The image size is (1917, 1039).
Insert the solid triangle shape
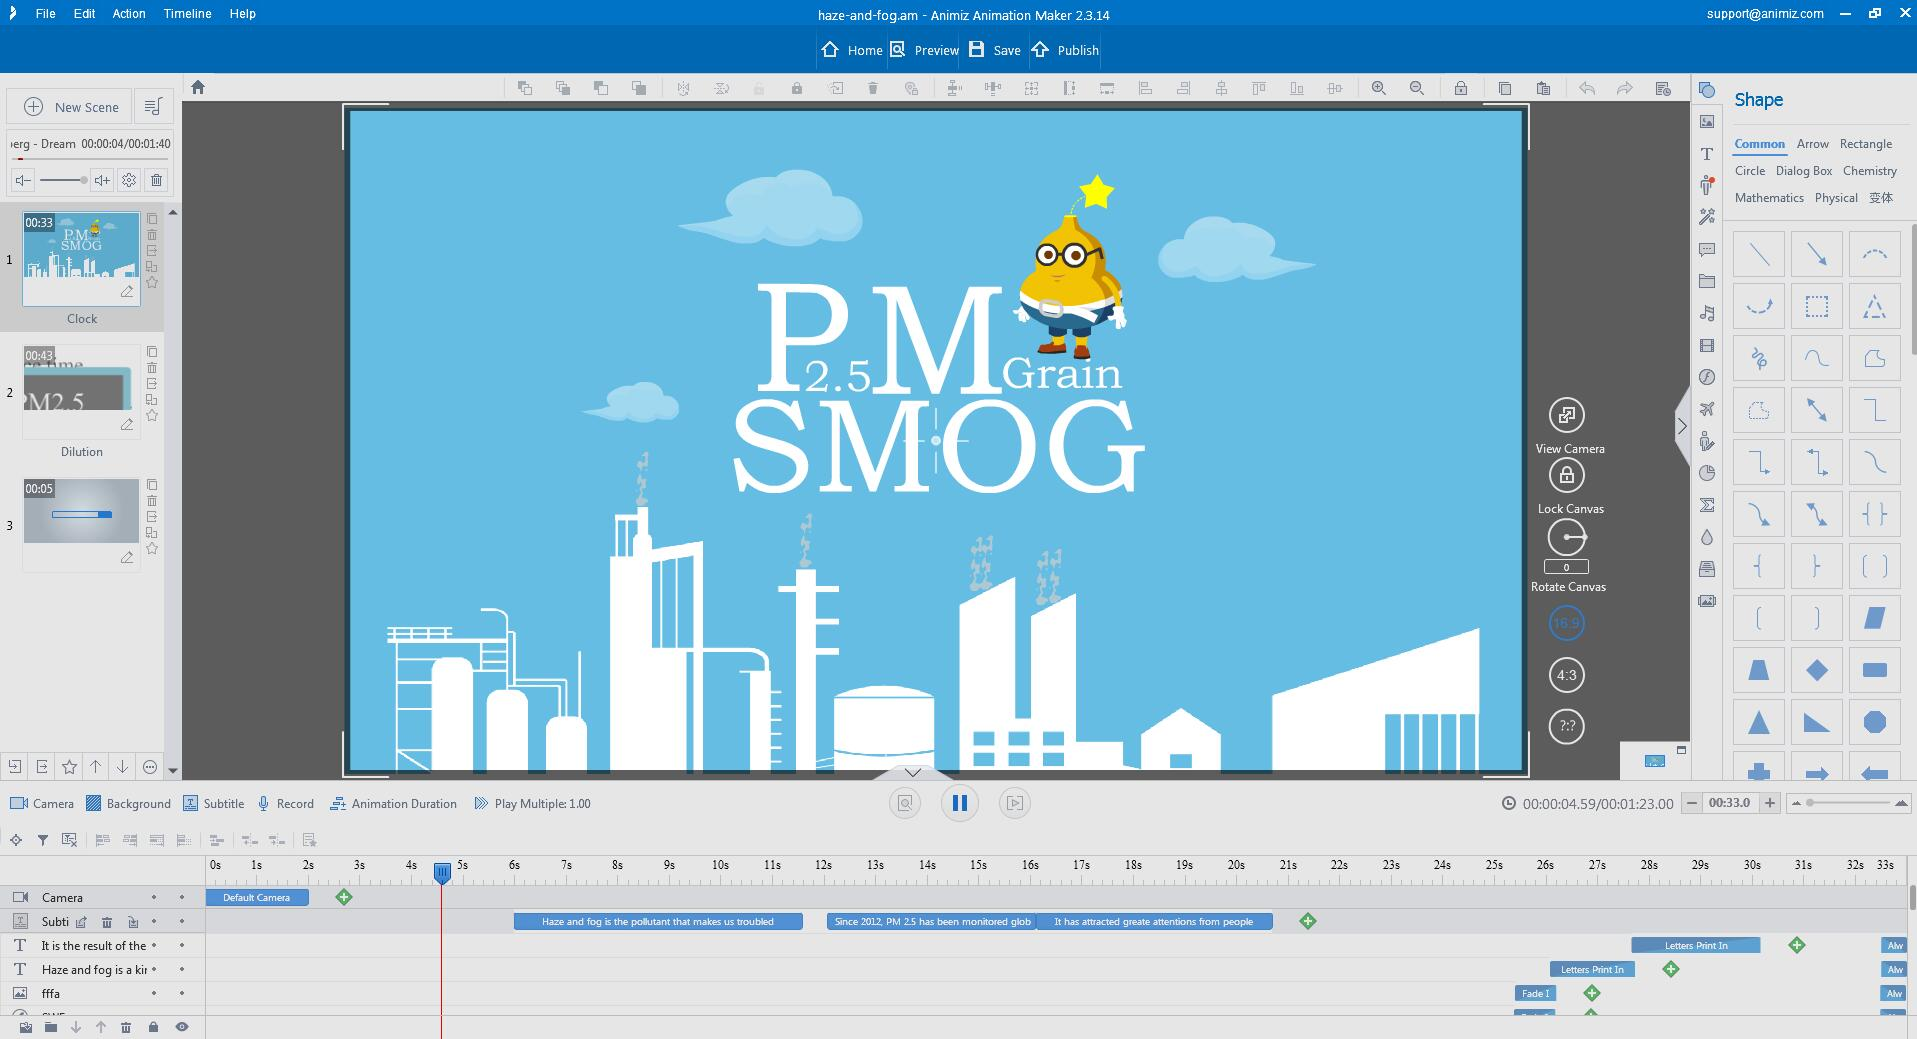[1759, 722]
